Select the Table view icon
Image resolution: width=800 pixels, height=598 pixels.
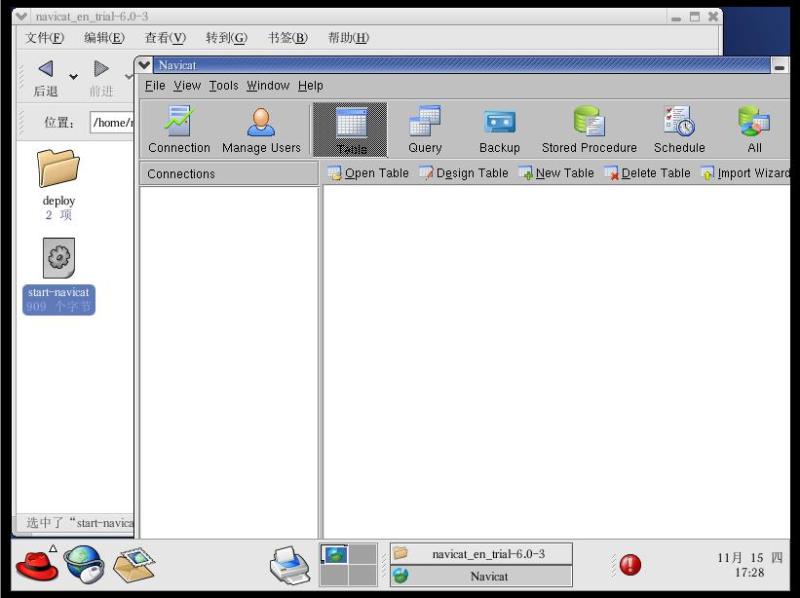coord(350,130)
